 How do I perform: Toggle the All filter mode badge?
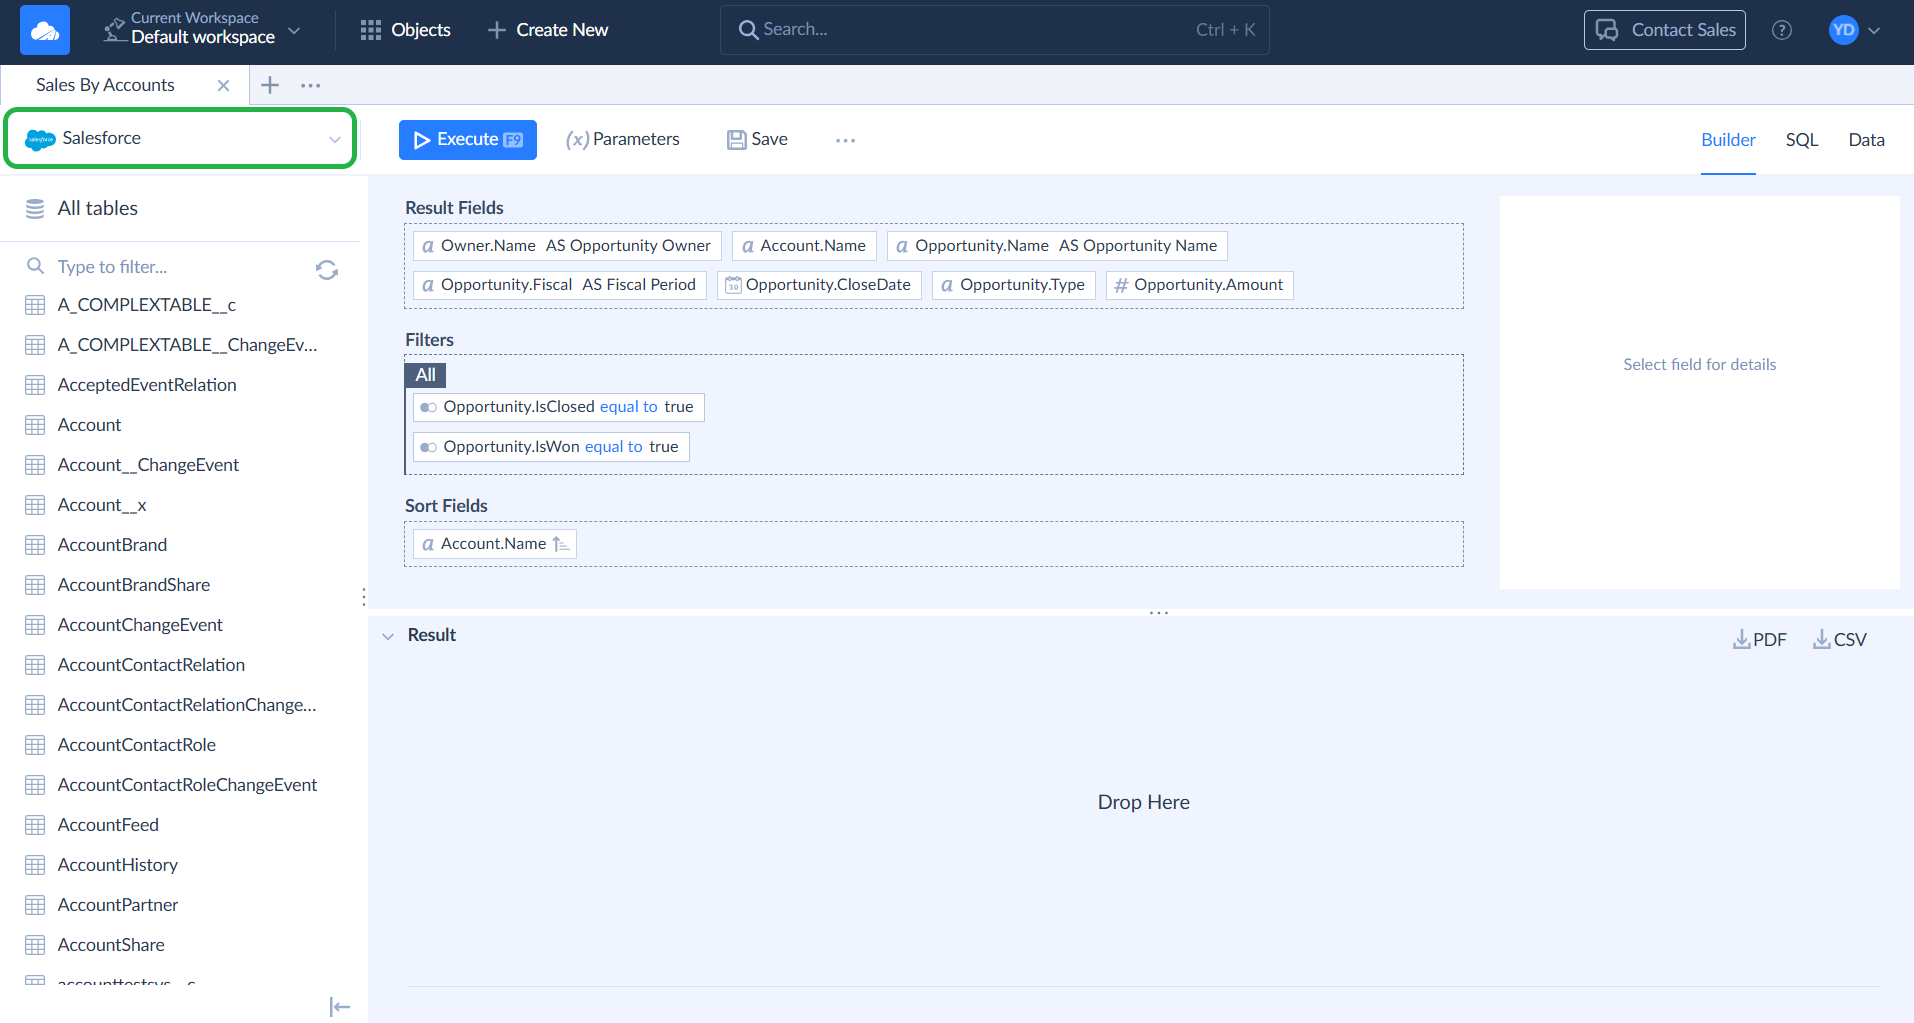425,374
